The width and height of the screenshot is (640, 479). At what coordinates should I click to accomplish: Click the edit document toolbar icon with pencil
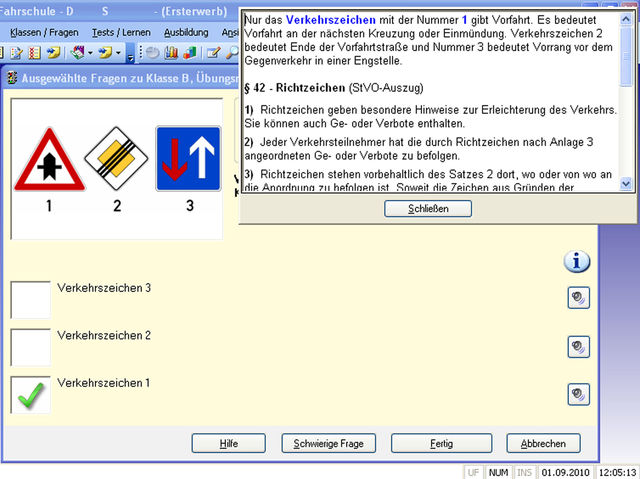pyautogui.click(x=16, y=53)
